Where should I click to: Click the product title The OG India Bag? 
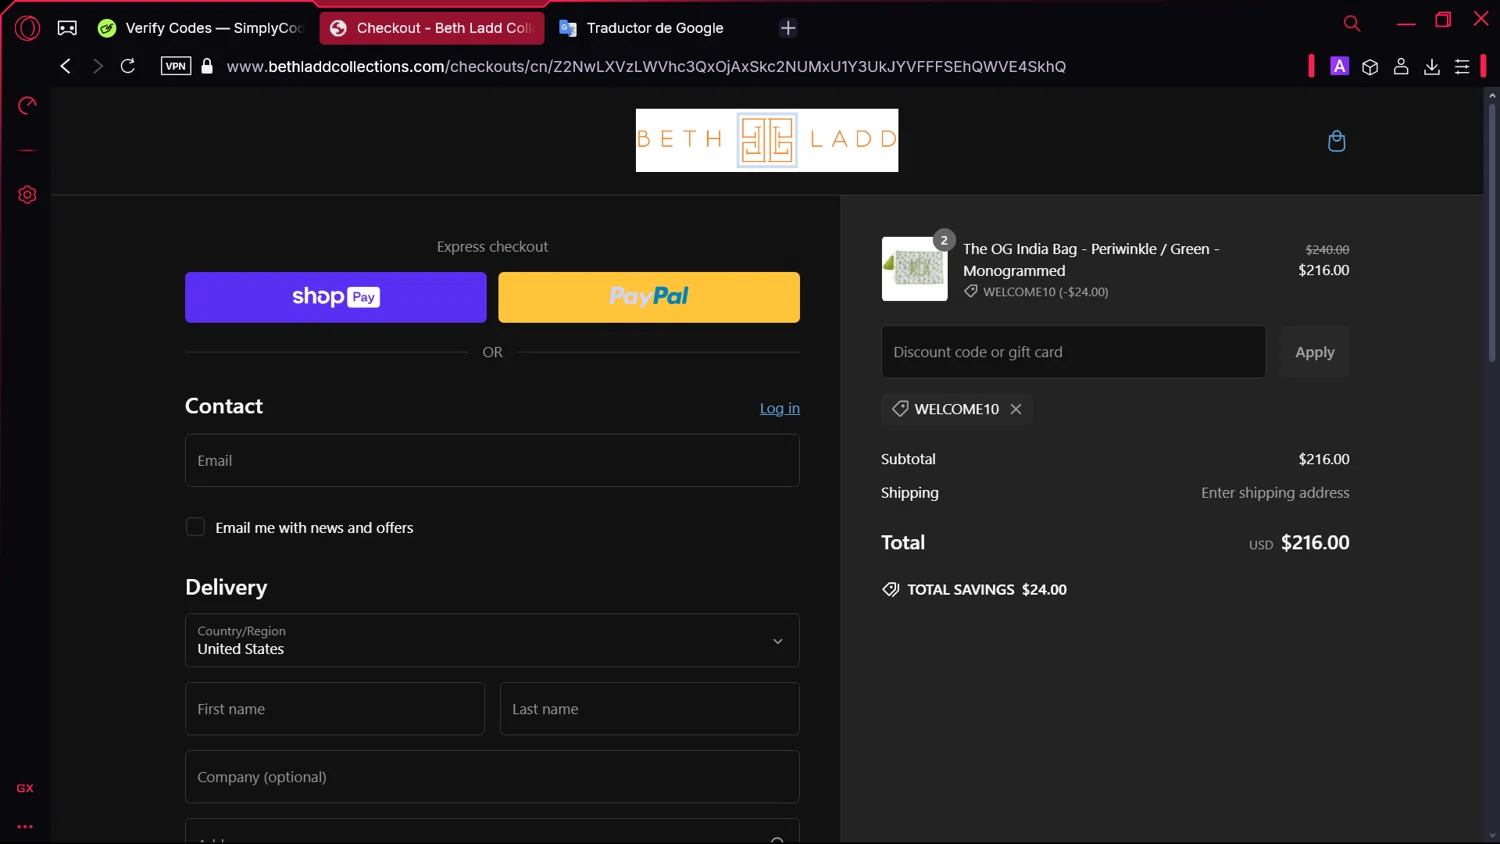tap(1091, 259)
